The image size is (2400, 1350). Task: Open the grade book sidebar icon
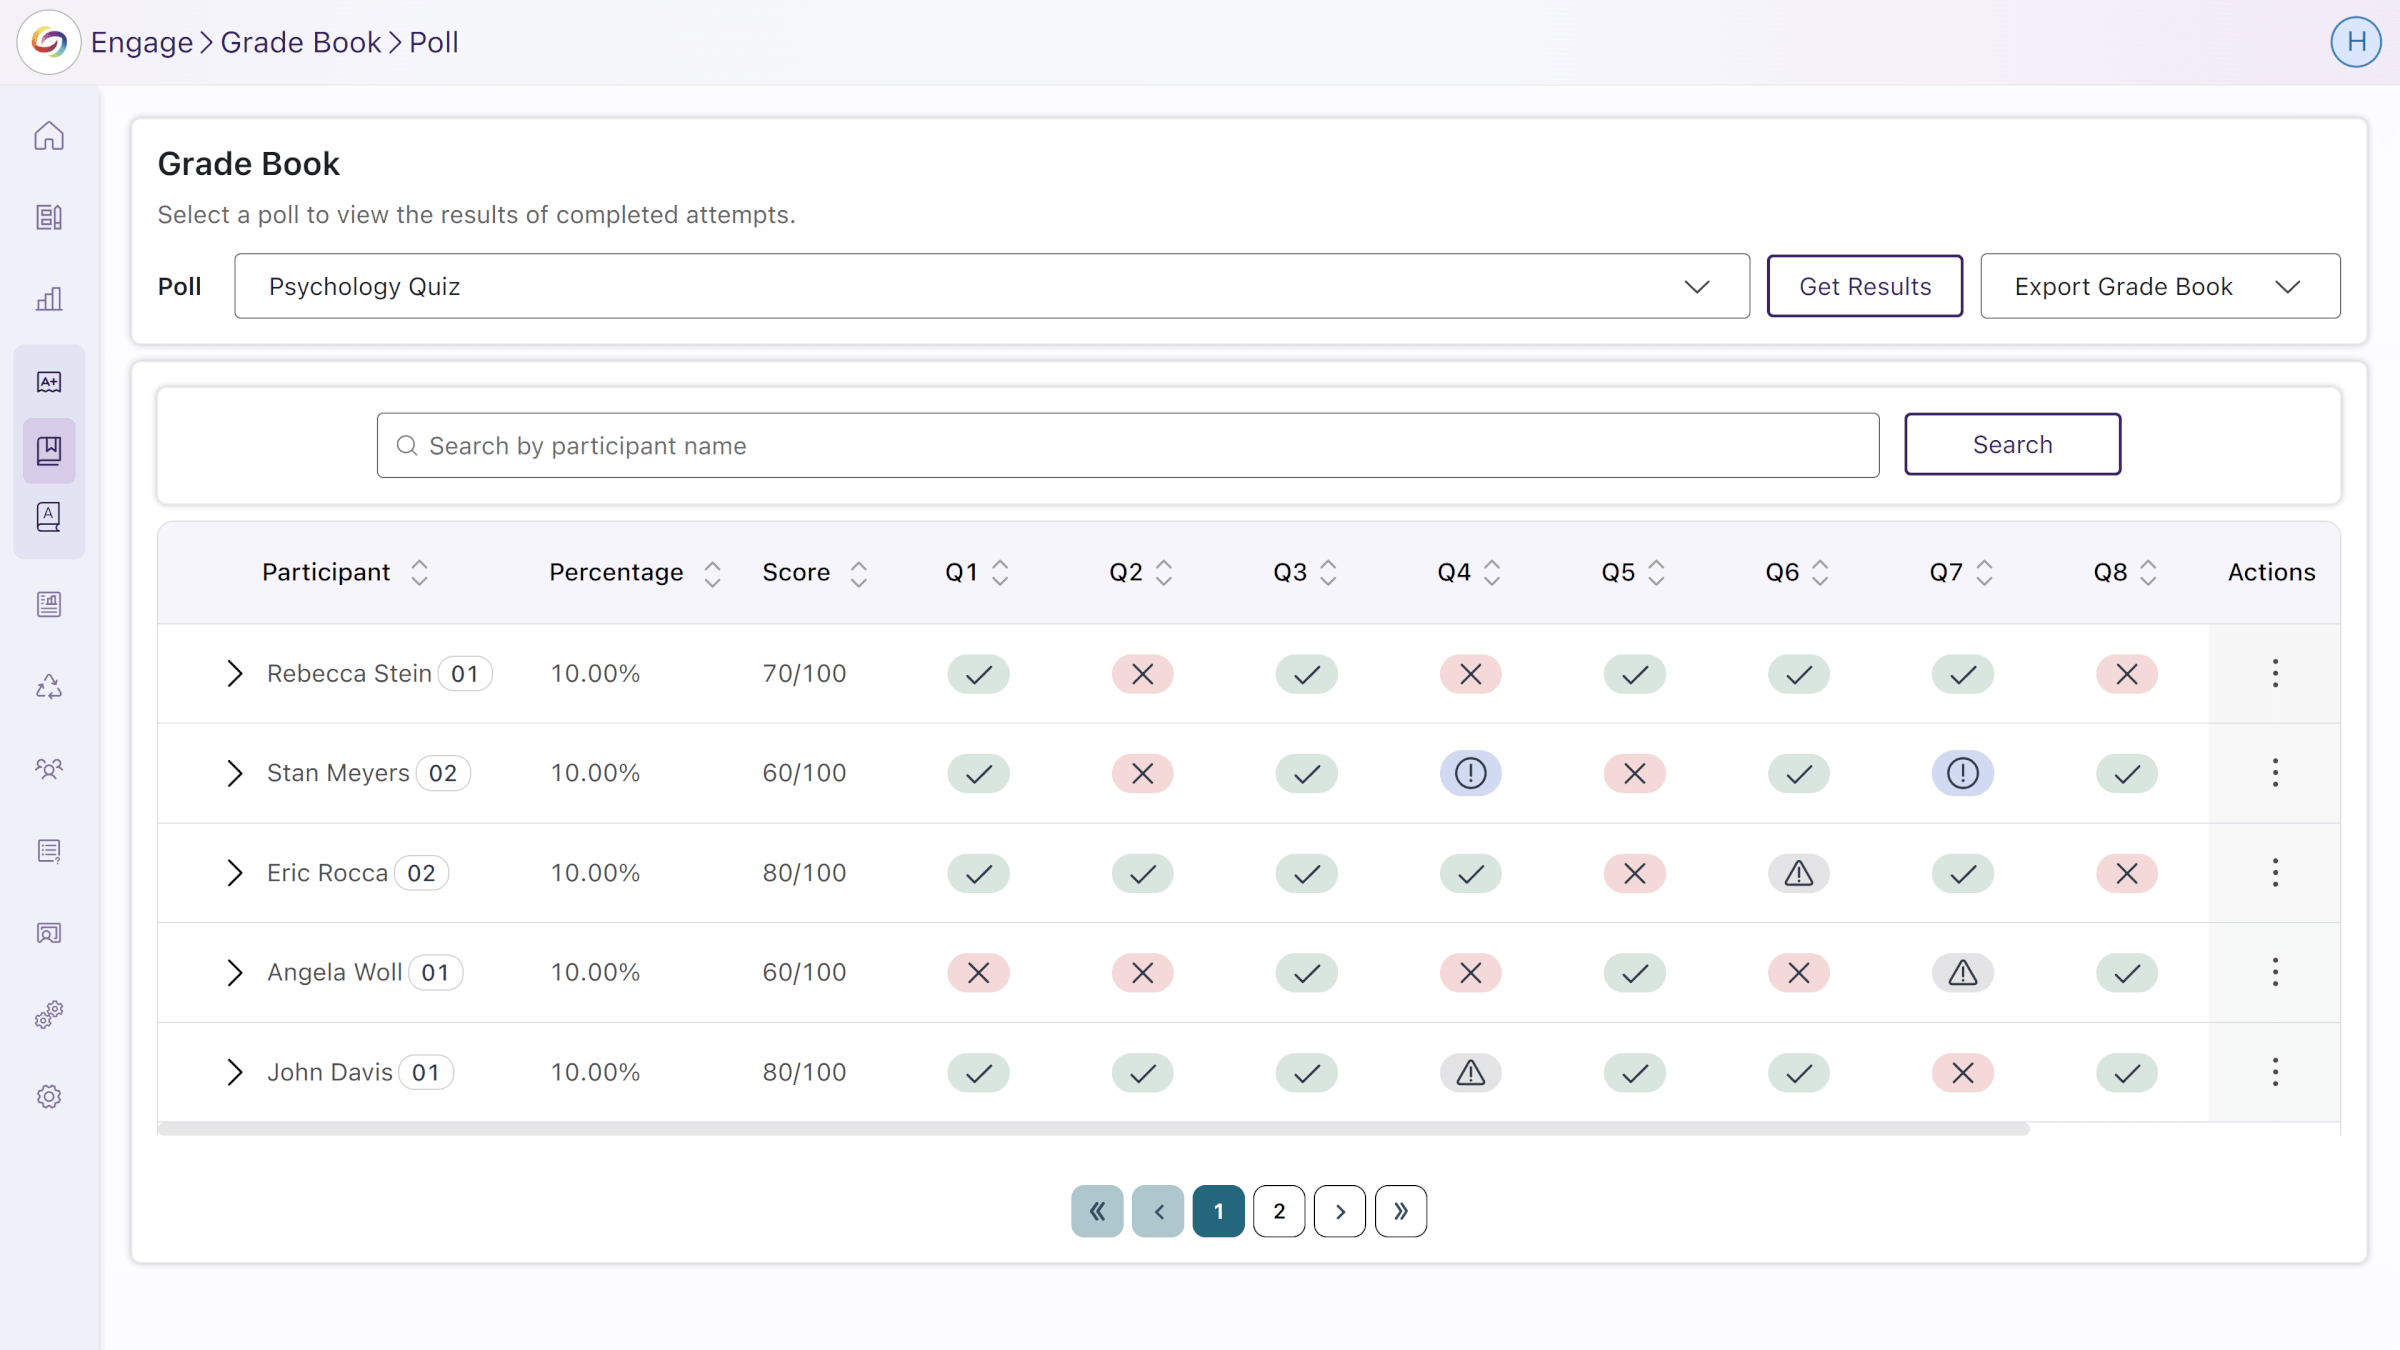(49, 450)
